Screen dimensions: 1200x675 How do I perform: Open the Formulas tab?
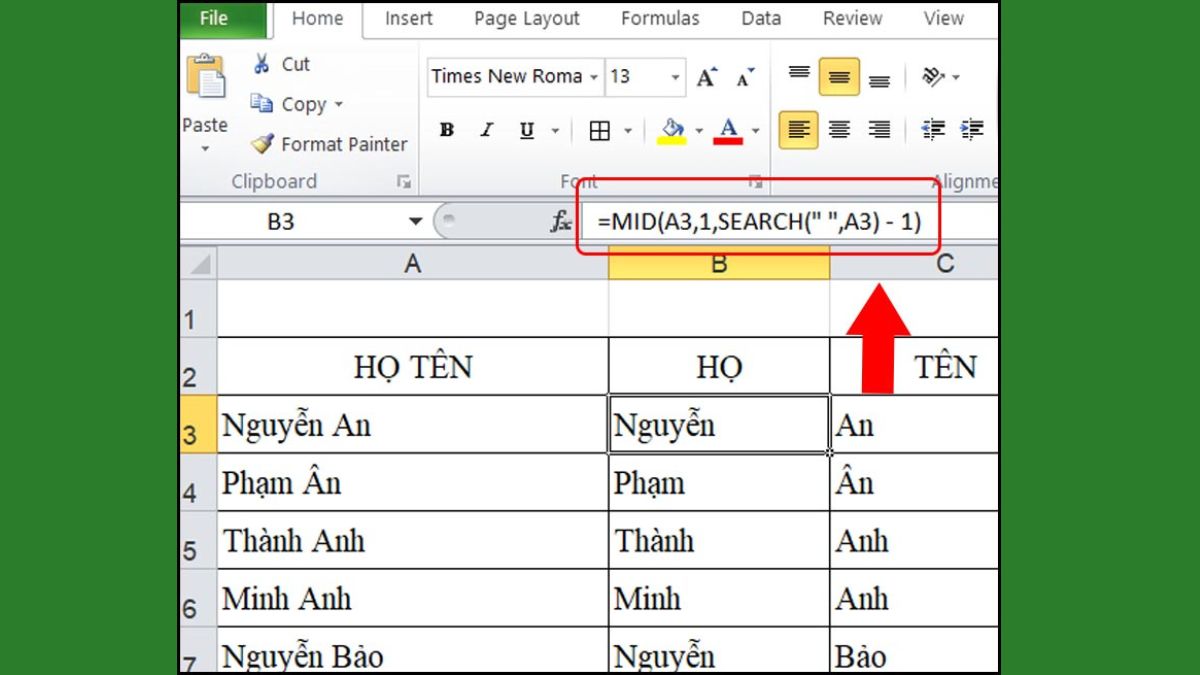[661, 18]
